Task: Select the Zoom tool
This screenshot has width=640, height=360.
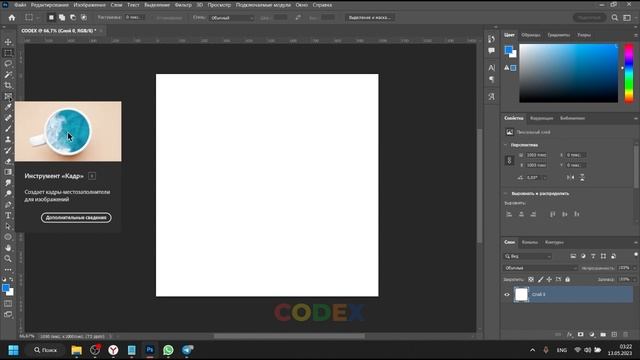Action: [8, 258]
